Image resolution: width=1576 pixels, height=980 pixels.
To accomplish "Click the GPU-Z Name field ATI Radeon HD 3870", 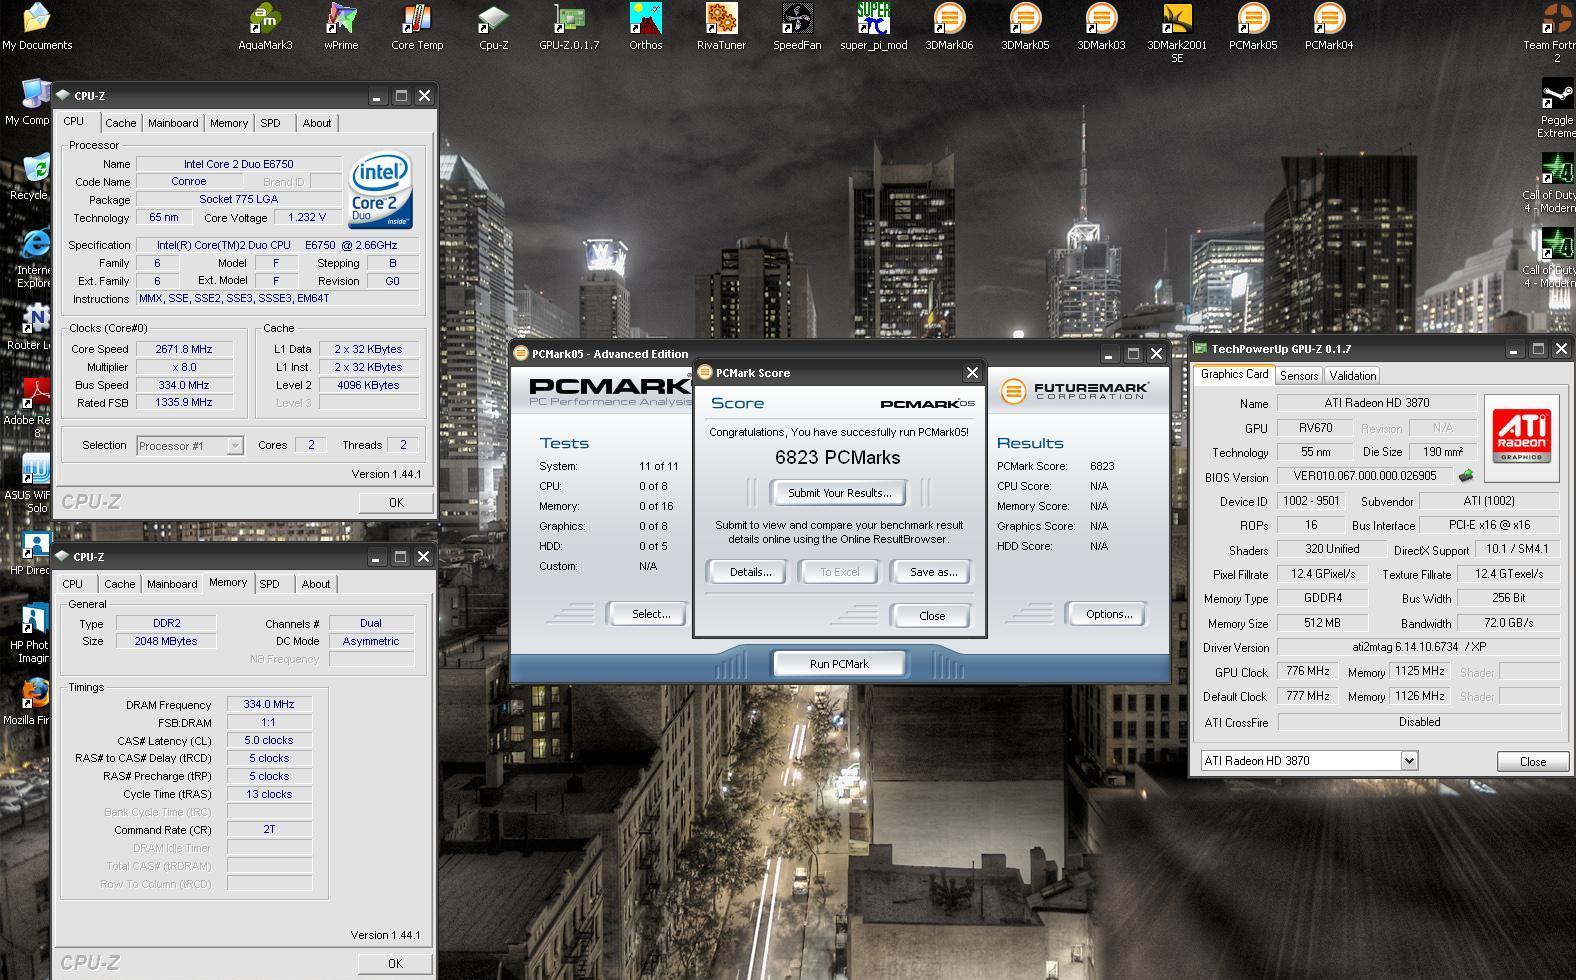I will coord(1377,403).
